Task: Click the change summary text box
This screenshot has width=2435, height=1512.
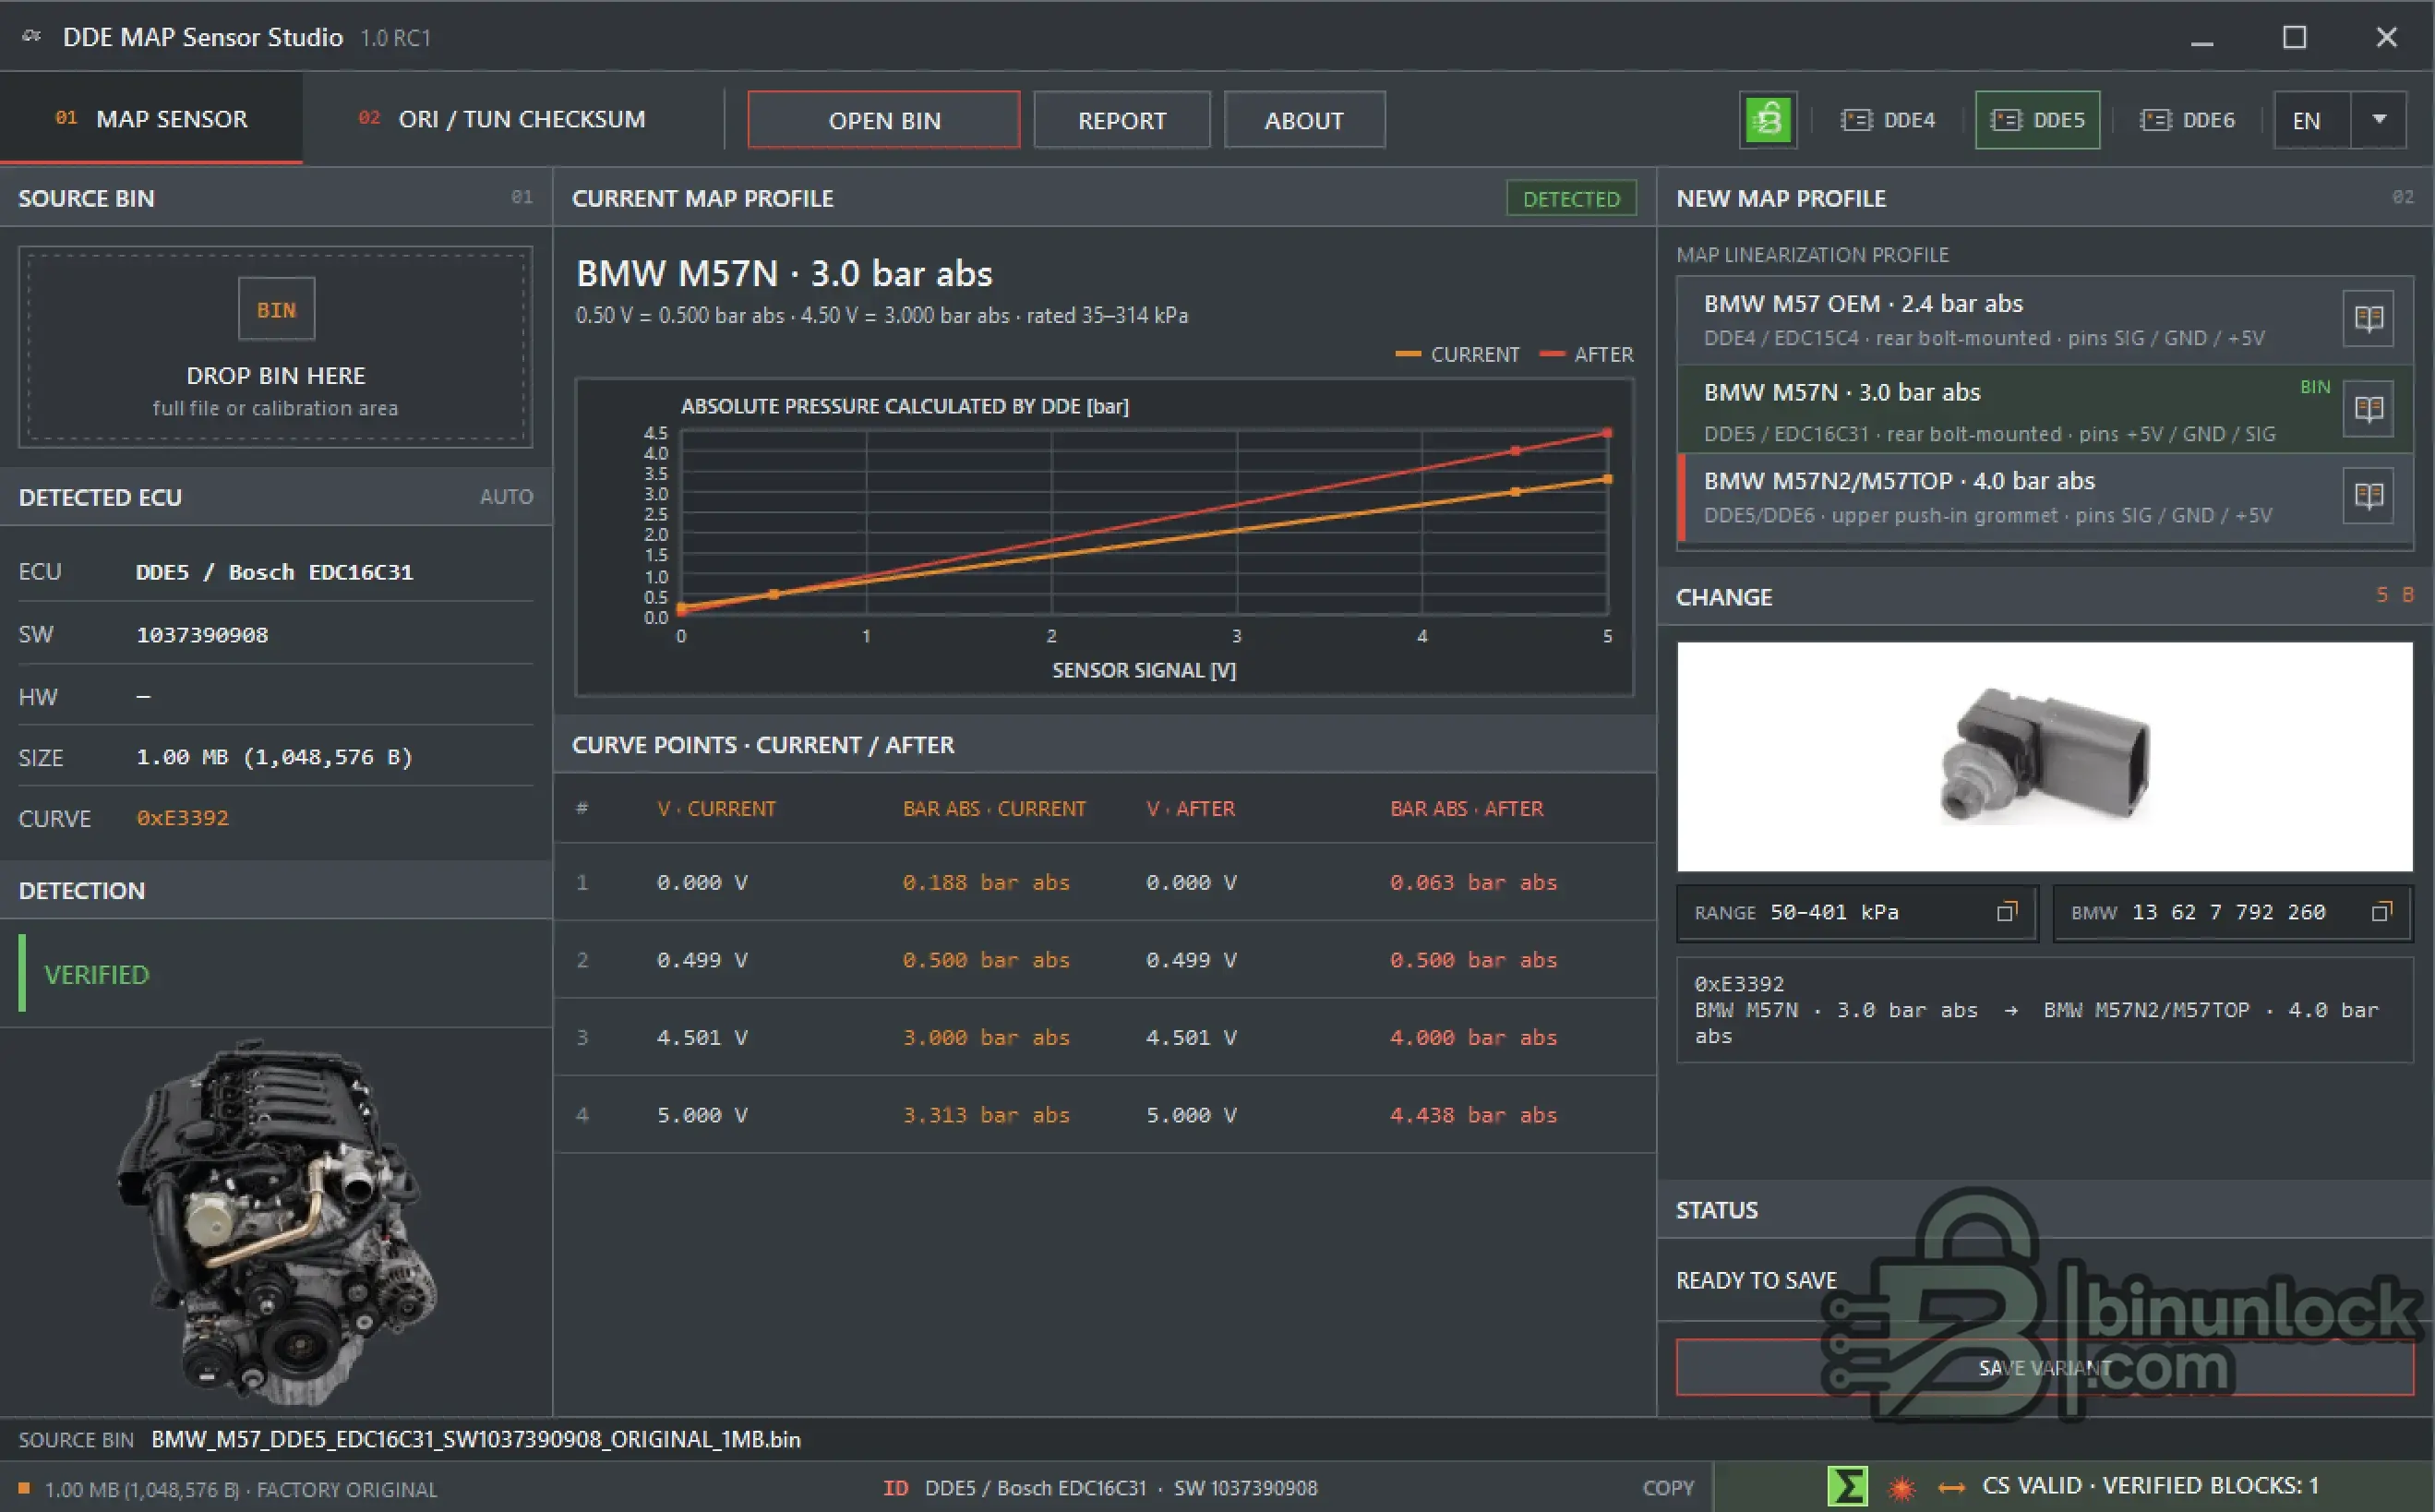Action: (2045, 1010)
